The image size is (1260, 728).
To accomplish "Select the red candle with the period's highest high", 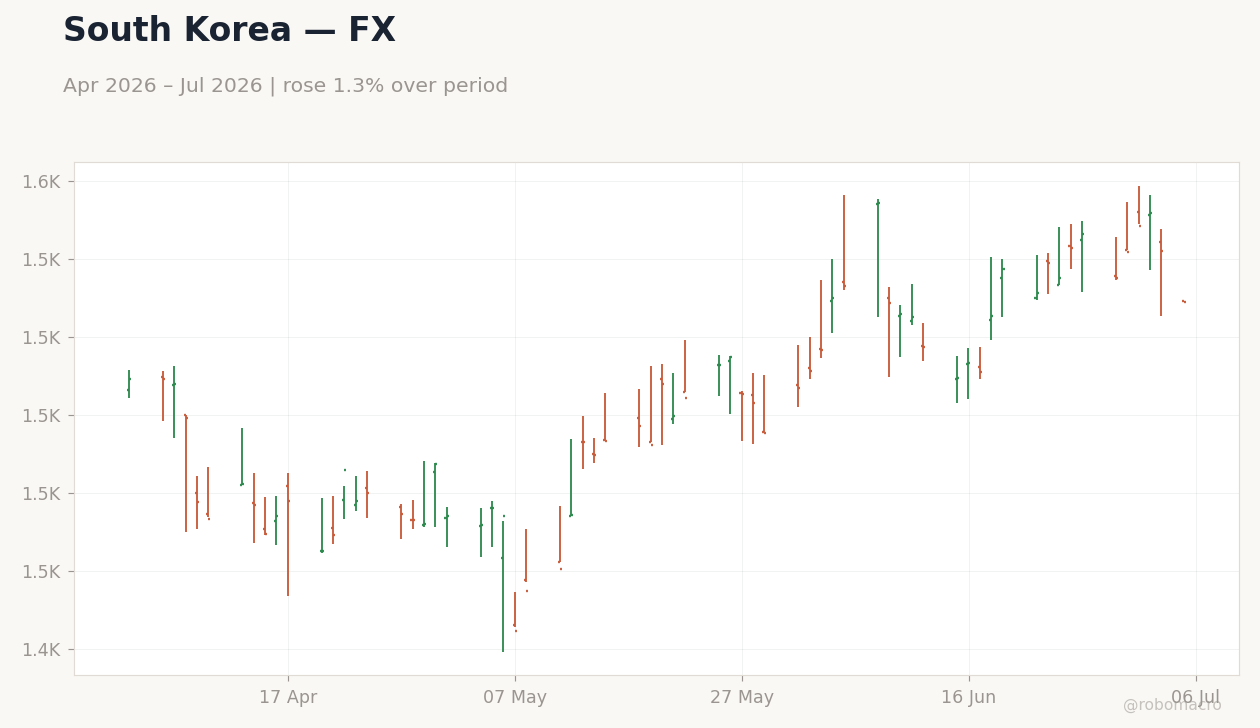I will click(1139, 206).
